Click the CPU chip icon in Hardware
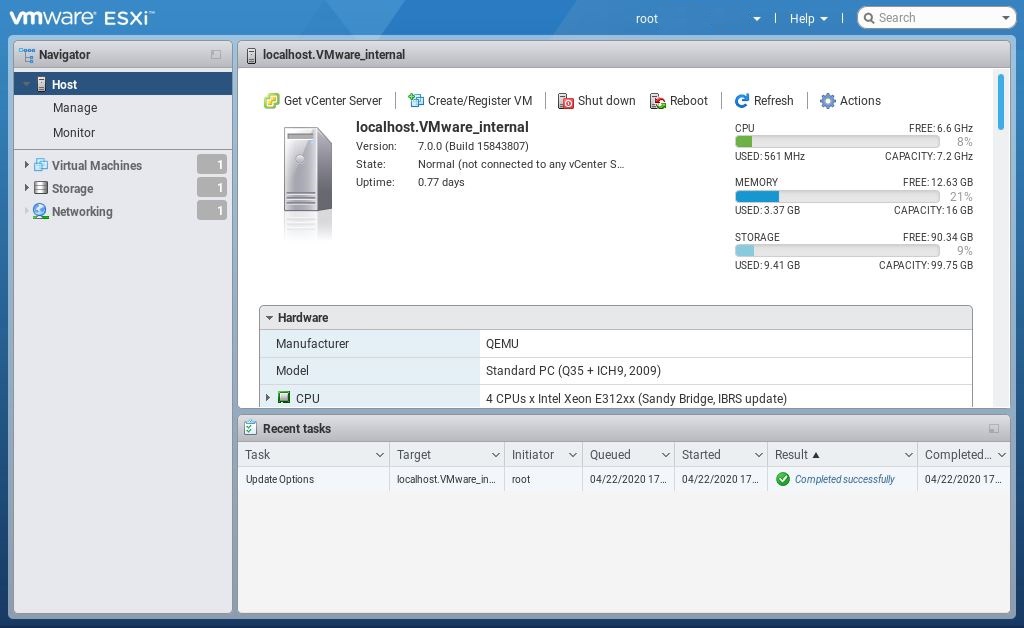The image size is (1024, 628). point(284,398)
